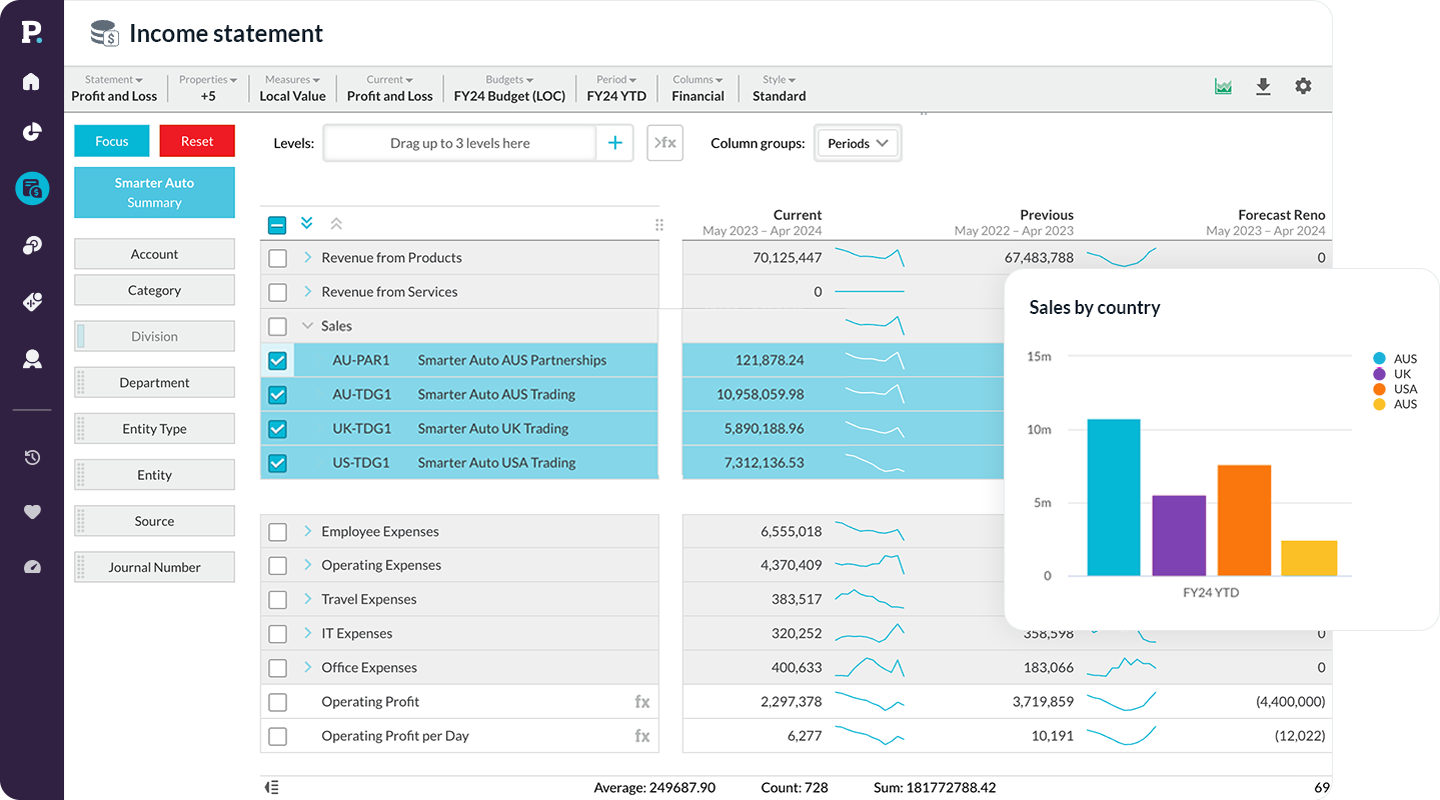Click the chart view icon in toolbar
This screenshot has width=1440, height=800.
pyautogui.click(x=1223, y=87)
